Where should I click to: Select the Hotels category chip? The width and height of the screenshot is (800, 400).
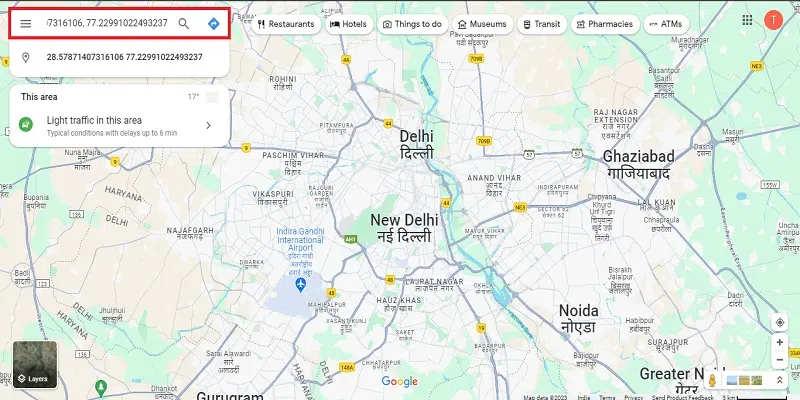point(349,24)
